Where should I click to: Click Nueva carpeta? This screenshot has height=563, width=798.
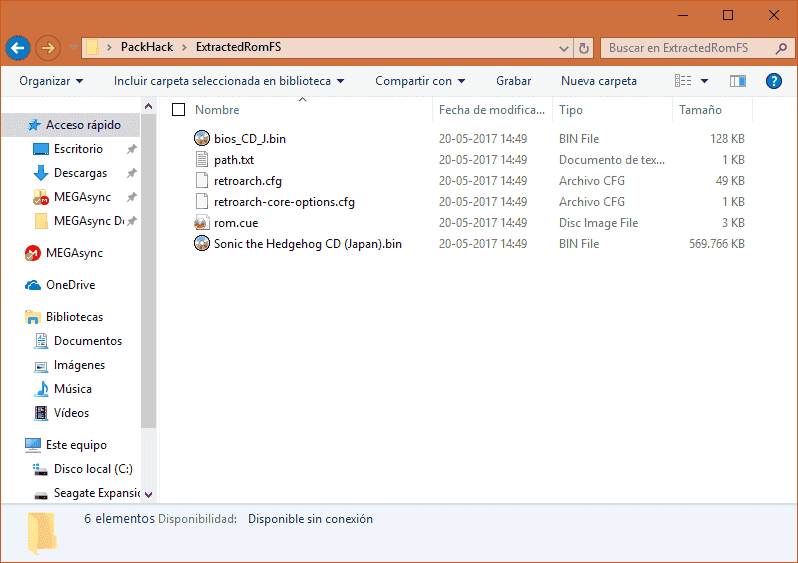point(598,81)
